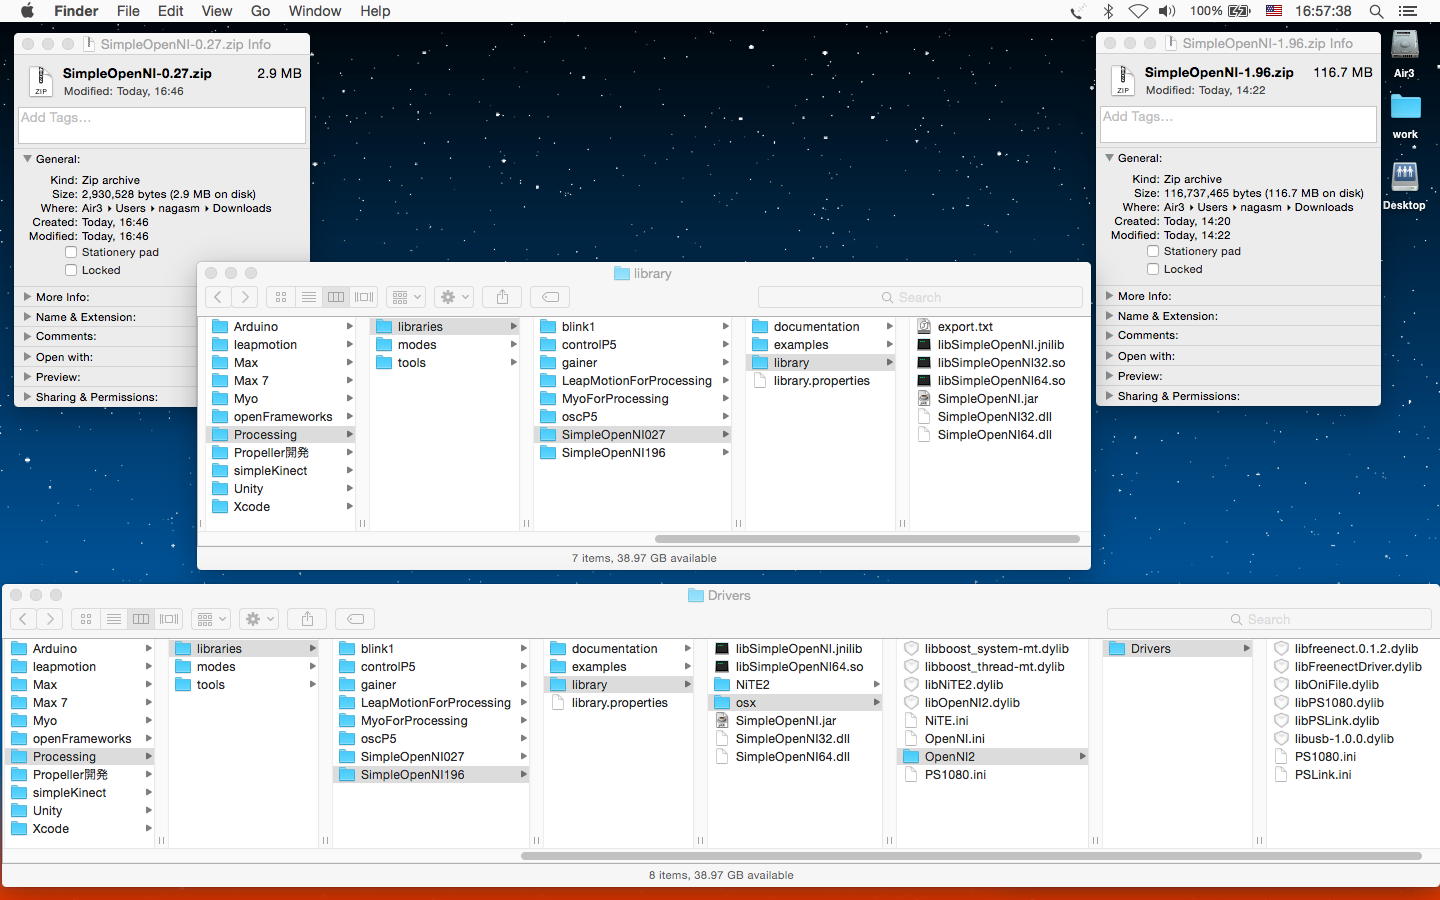
Task: Switch to Cover Flow view in library window
Action: 364,297
